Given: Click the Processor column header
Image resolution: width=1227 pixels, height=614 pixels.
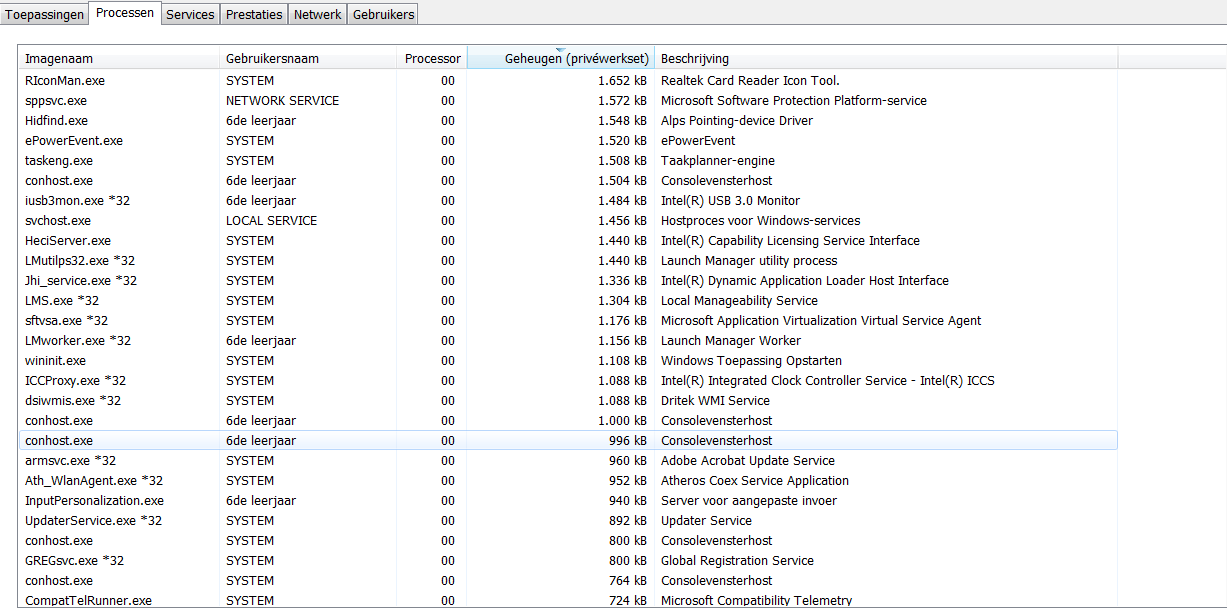Looking at the screenshot, I should click(x=432, y=59).
